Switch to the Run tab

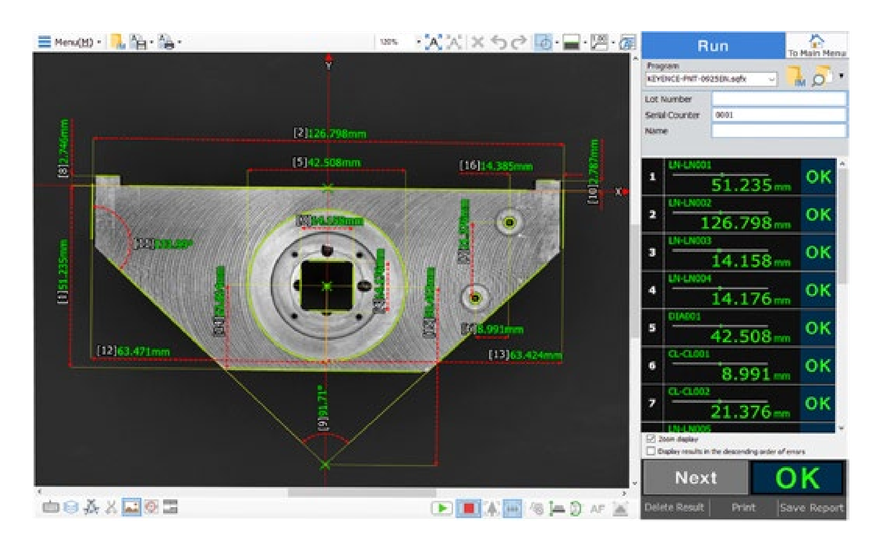[713, 45]
